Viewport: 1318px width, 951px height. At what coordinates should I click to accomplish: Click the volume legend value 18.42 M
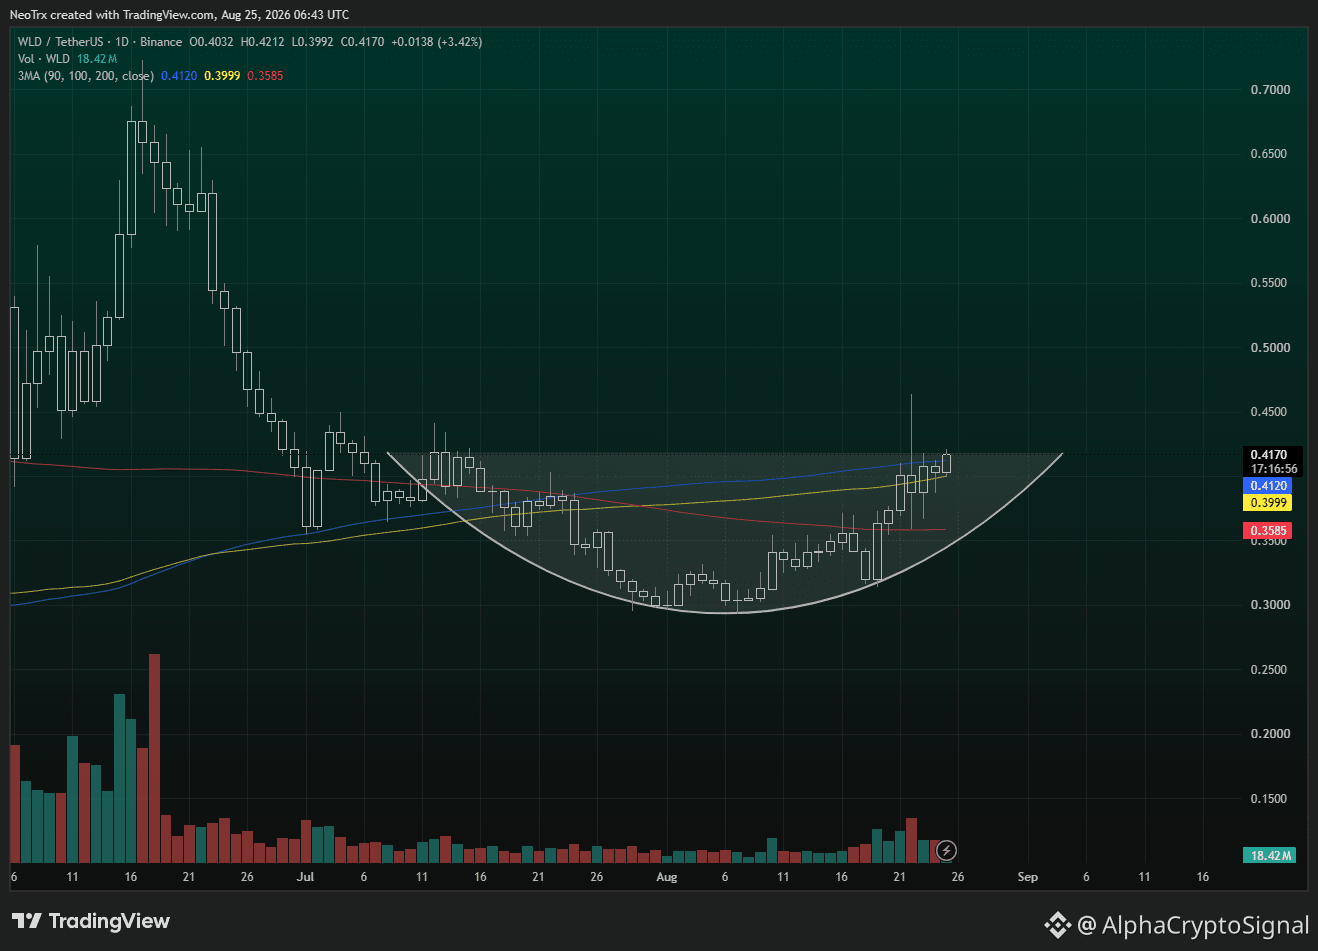pos(97,59)
